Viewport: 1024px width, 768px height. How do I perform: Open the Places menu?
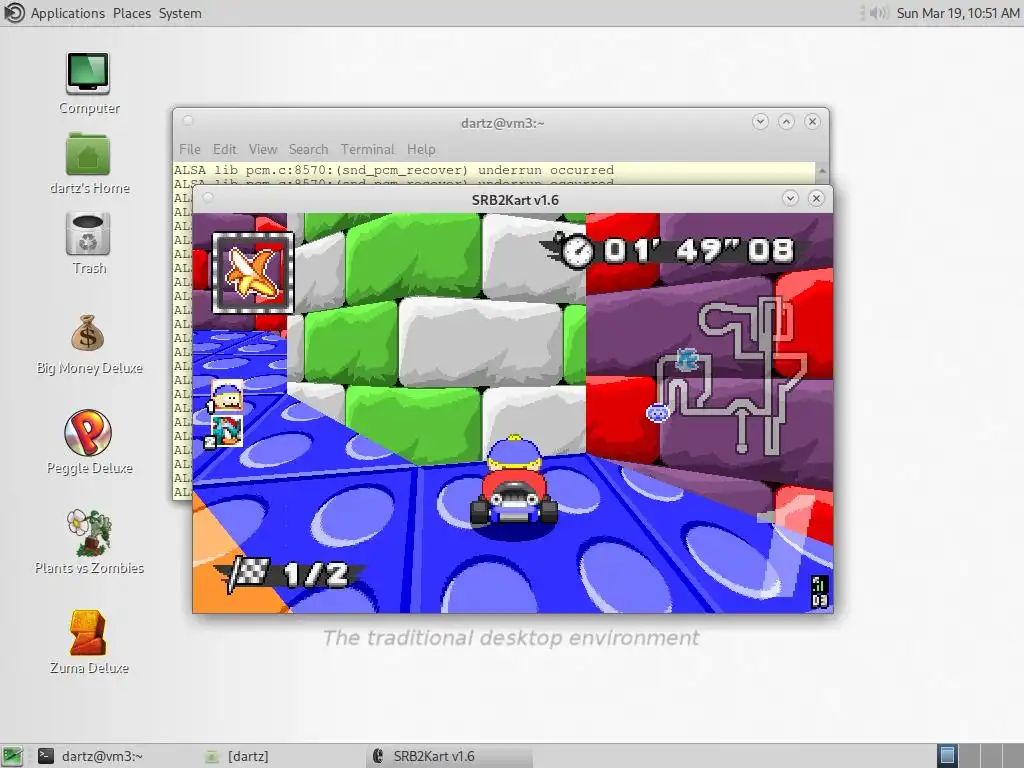pyautogui.click(x=131, y=13)
